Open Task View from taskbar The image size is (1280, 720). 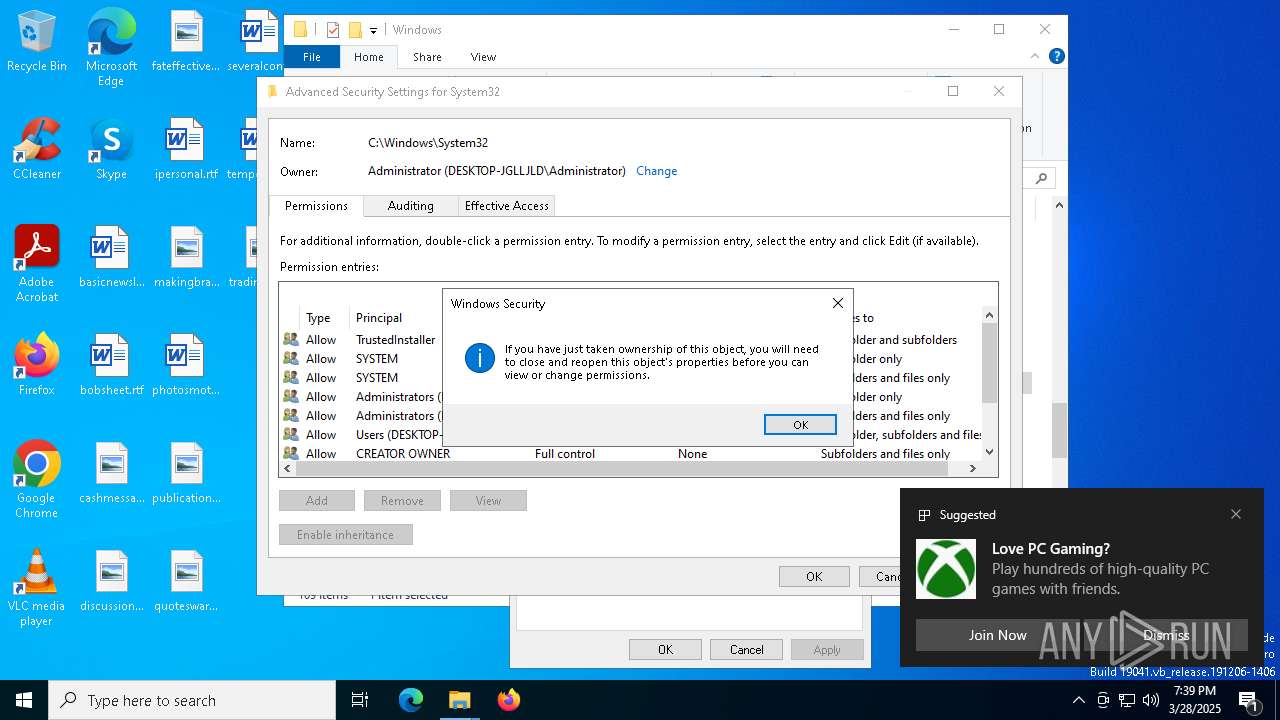pos(360,700)
